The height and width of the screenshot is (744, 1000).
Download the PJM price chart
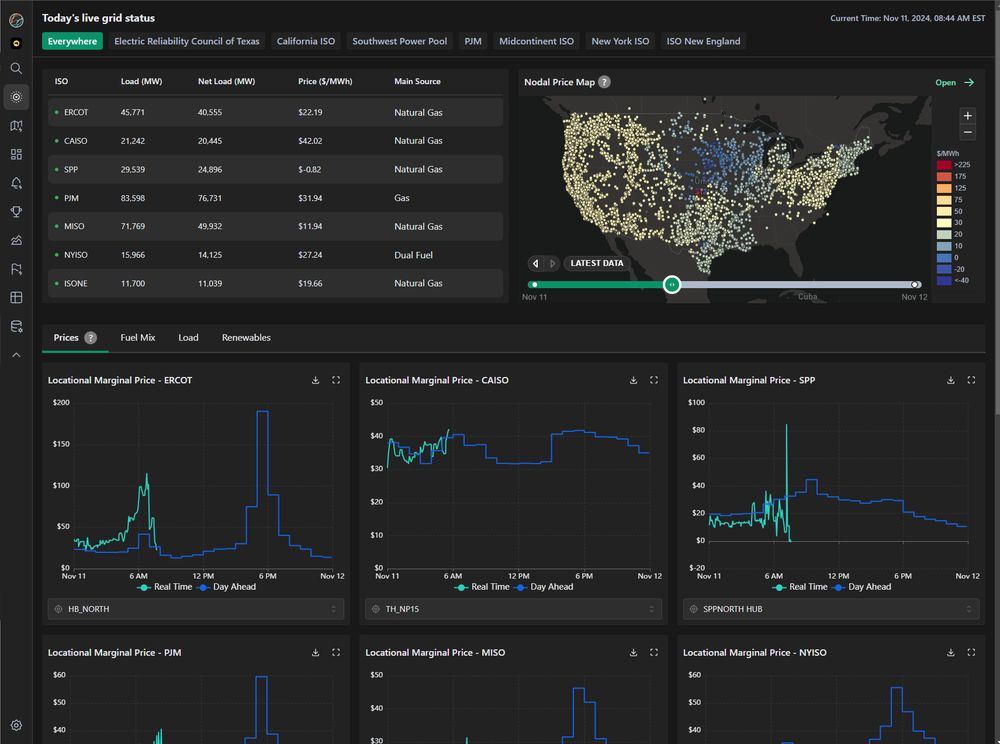[315, 652]
